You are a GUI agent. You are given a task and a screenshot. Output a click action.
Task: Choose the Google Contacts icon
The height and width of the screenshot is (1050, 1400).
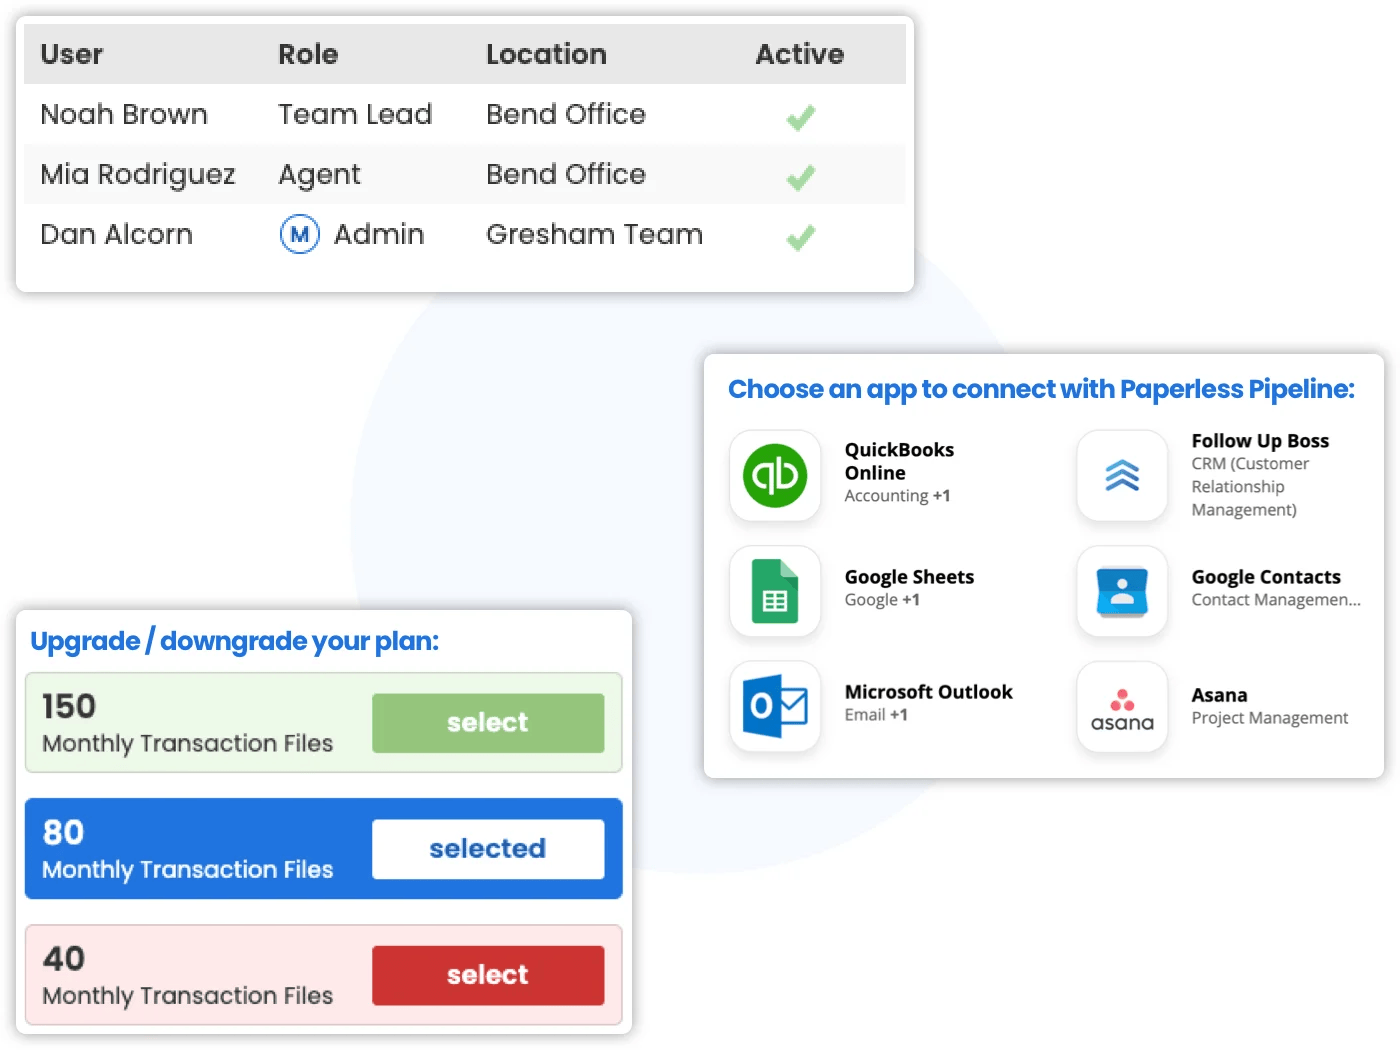1122,591
